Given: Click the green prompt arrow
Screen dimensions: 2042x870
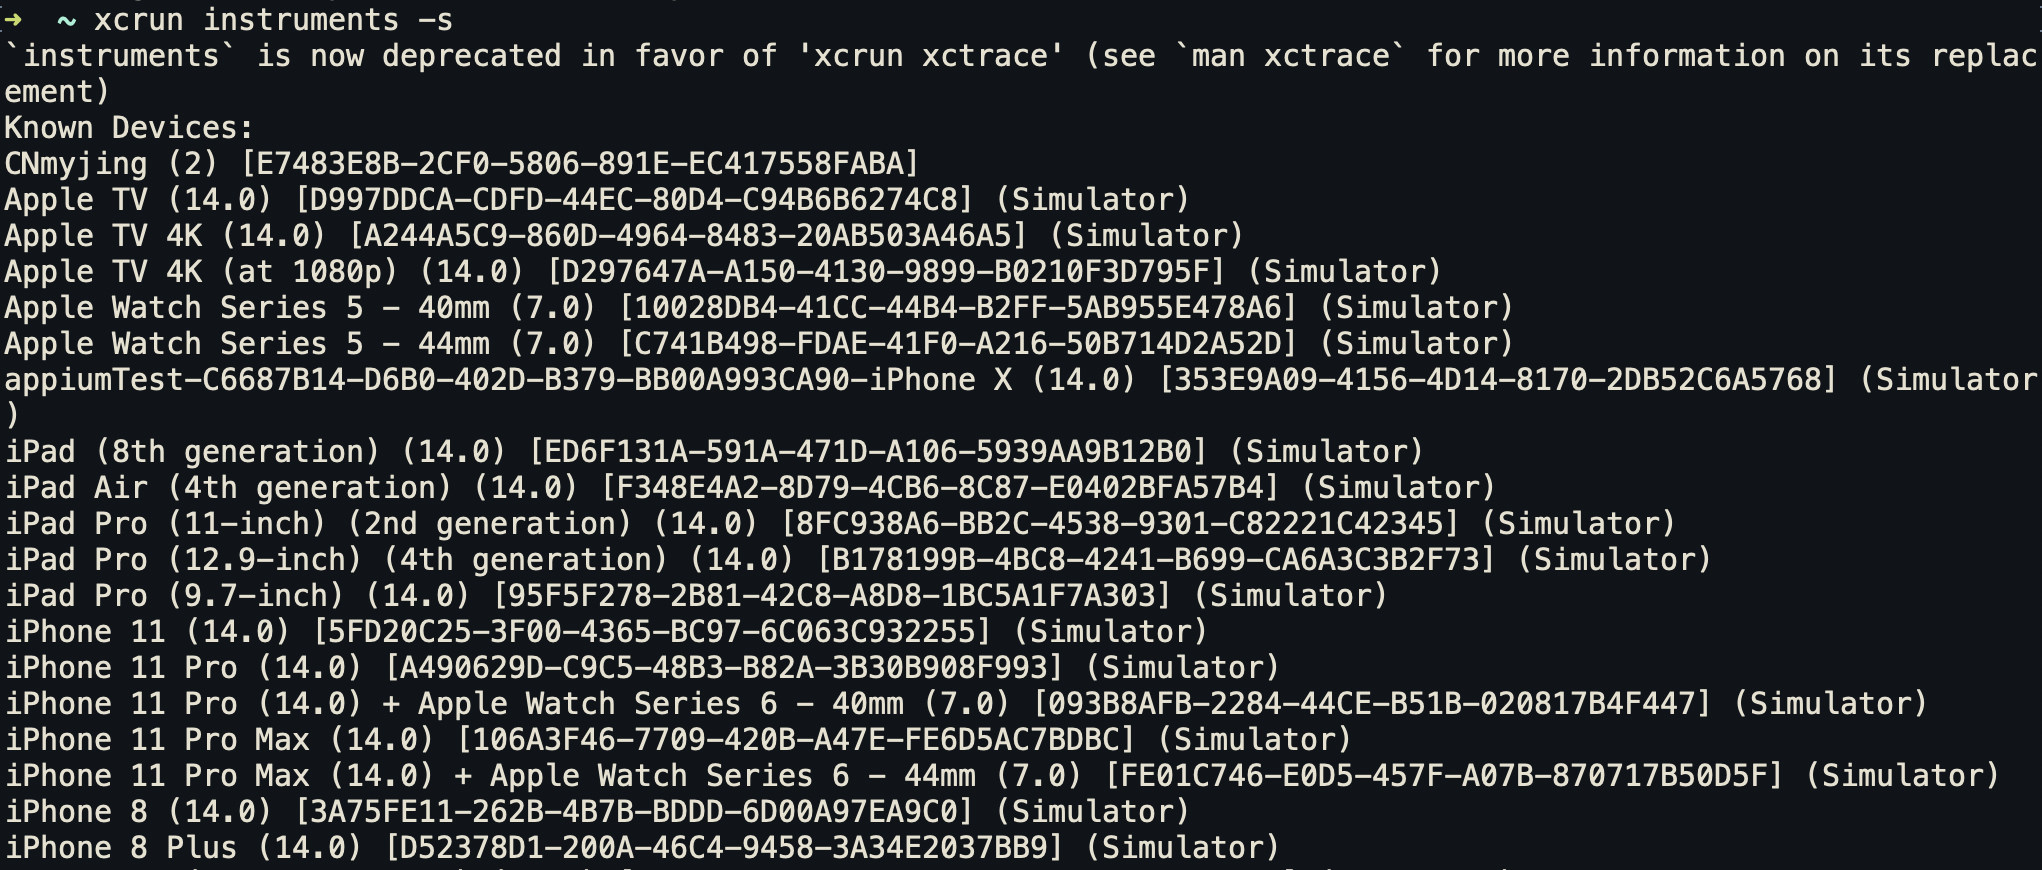Looking at the screenshot, I should click(13, 20).
